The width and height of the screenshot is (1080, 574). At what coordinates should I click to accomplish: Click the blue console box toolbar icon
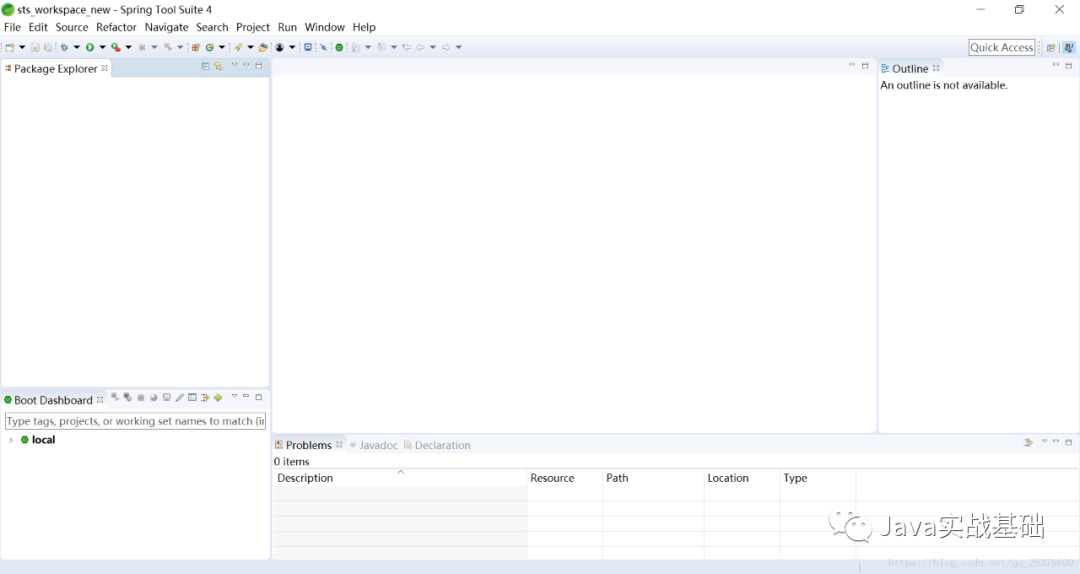click(x=308, y=48)
